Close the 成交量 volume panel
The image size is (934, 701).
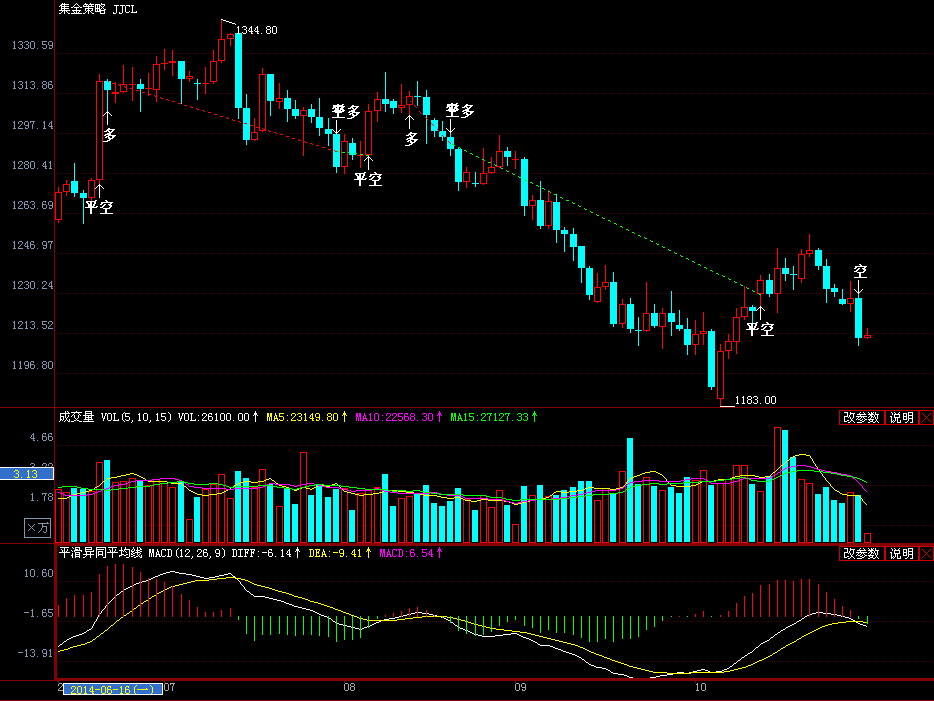pos(925,417)
